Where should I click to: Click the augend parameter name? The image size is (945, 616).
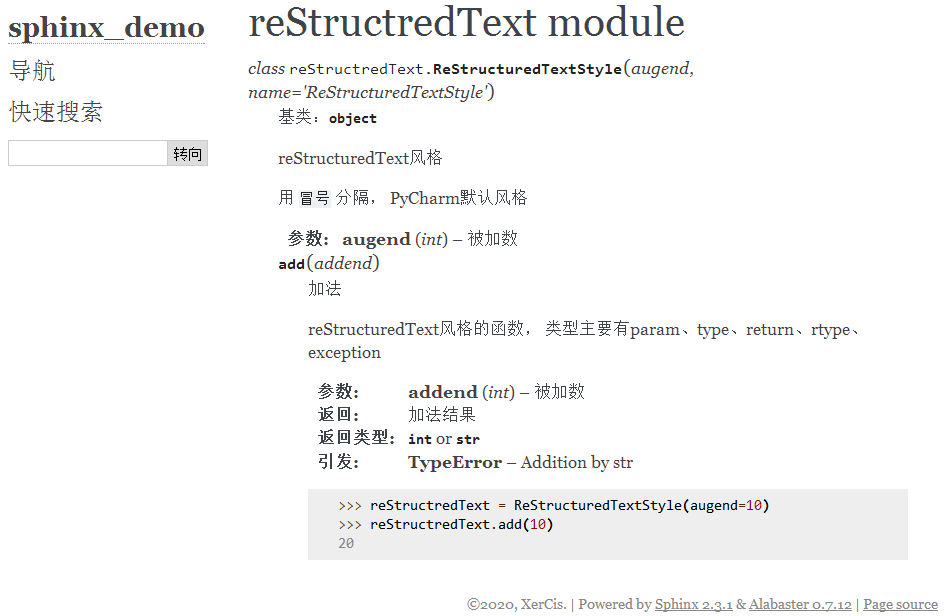pos(375,239)
